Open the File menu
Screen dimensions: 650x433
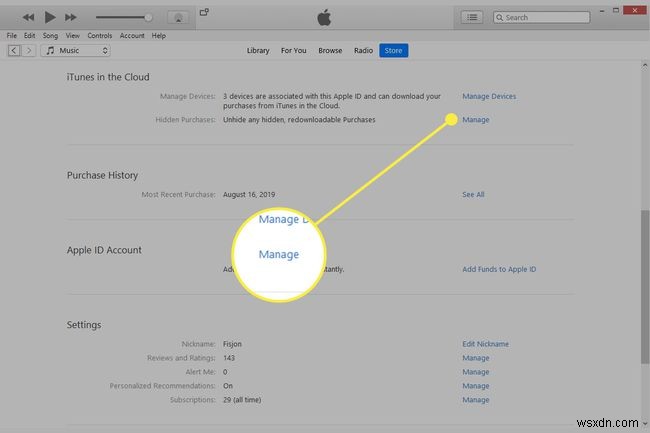12,36
